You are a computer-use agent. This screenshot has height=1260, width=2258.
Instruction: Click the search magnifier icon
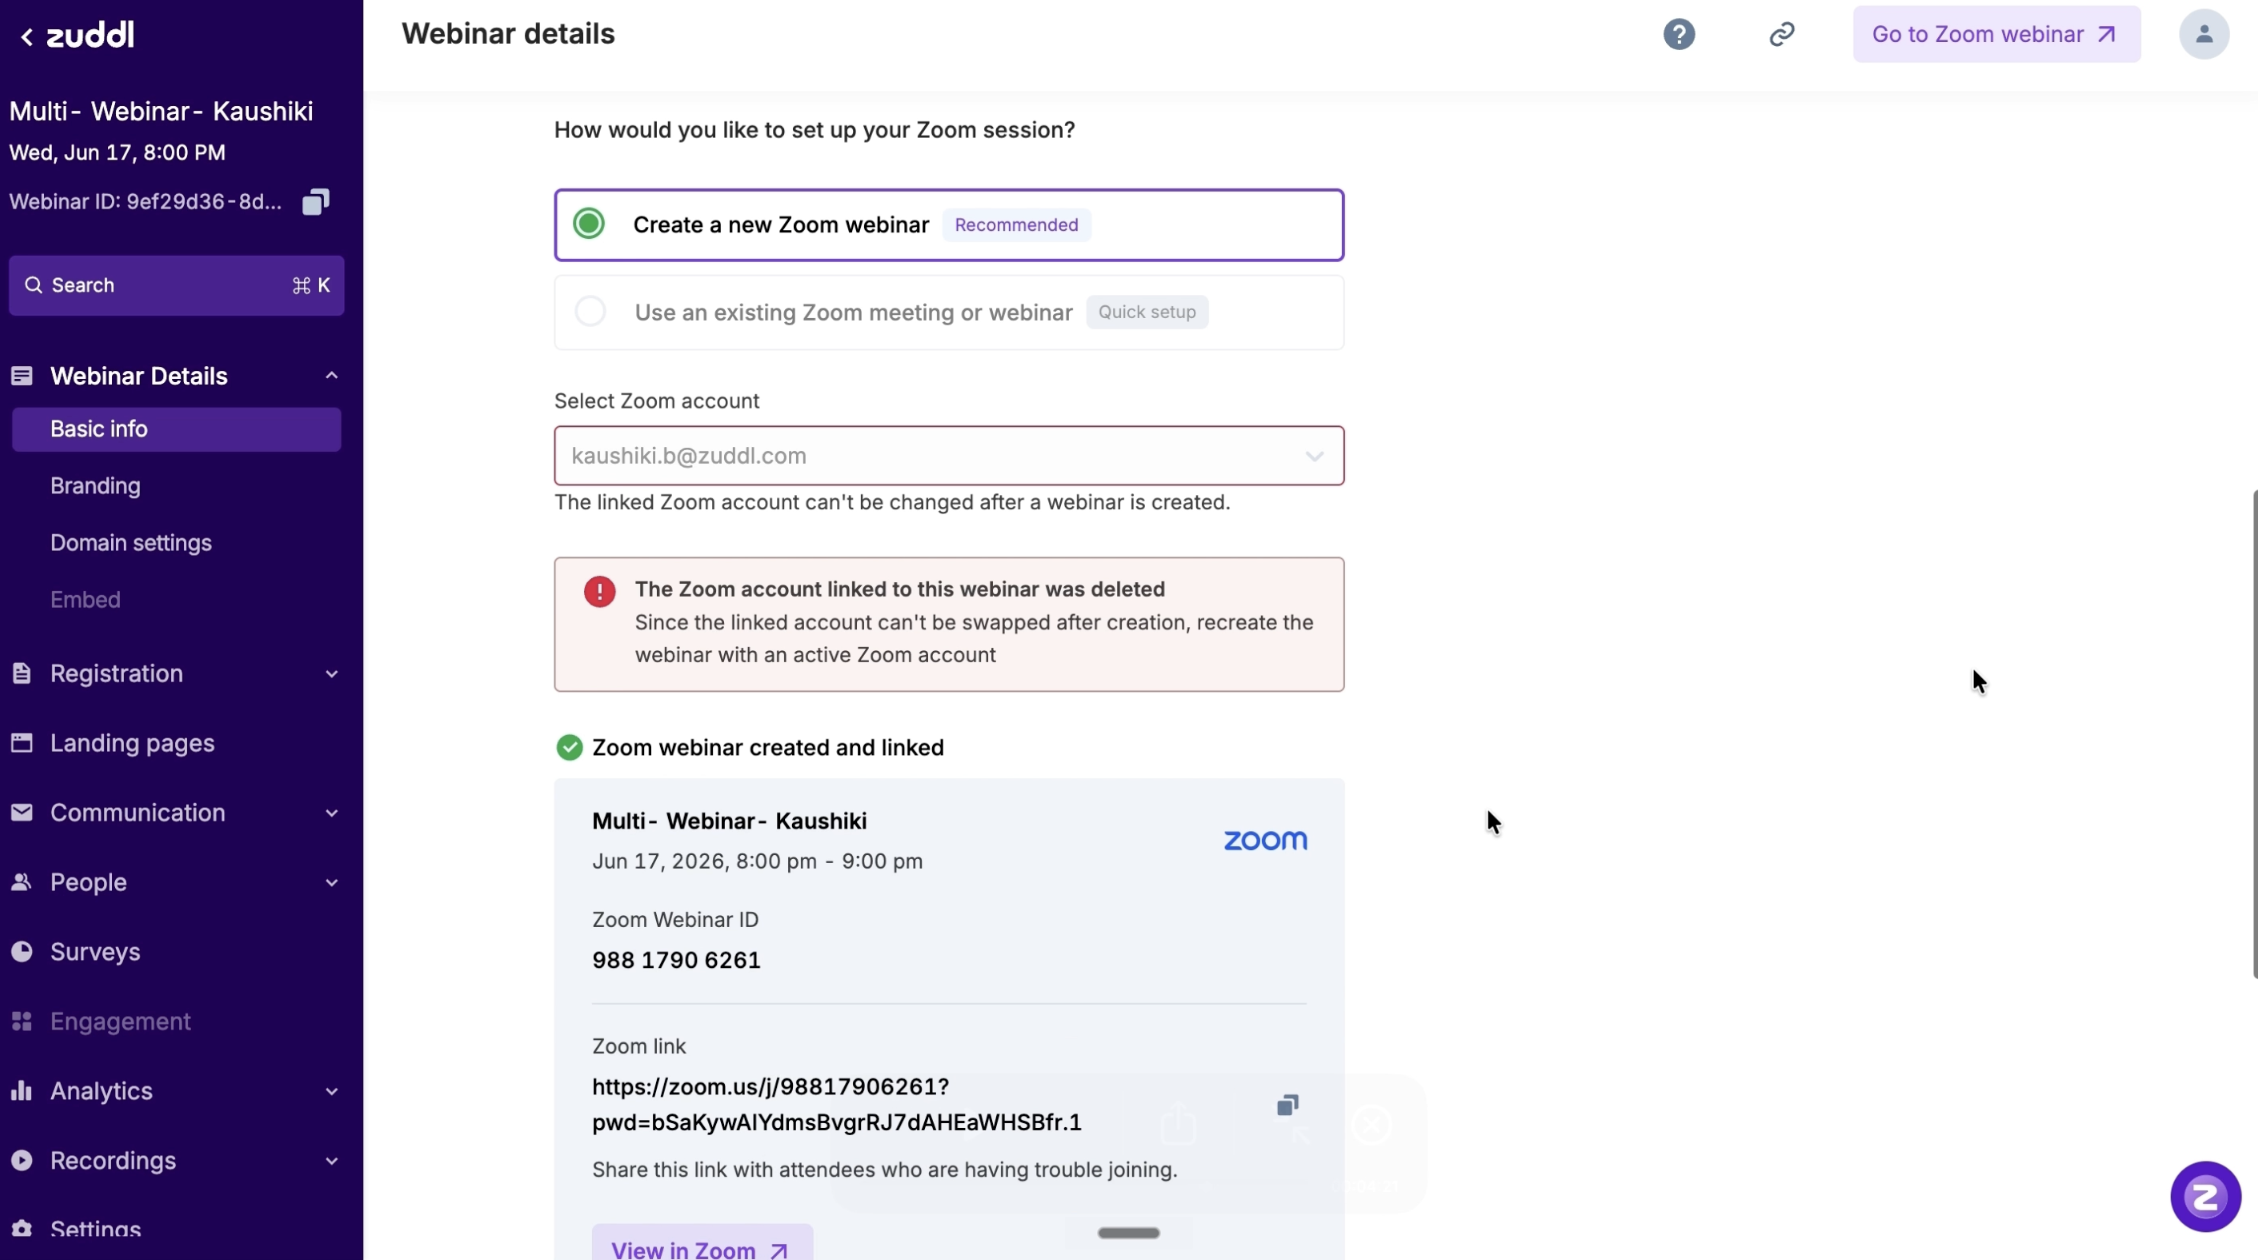(x=33, y=285)
